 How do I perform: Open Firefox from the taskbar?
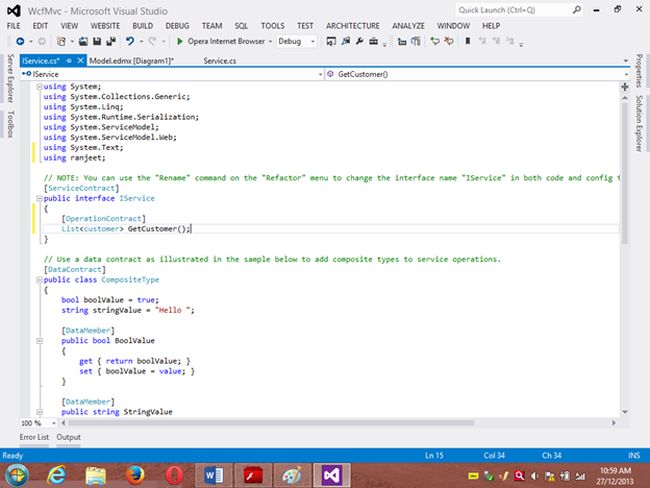click(134, 472)
